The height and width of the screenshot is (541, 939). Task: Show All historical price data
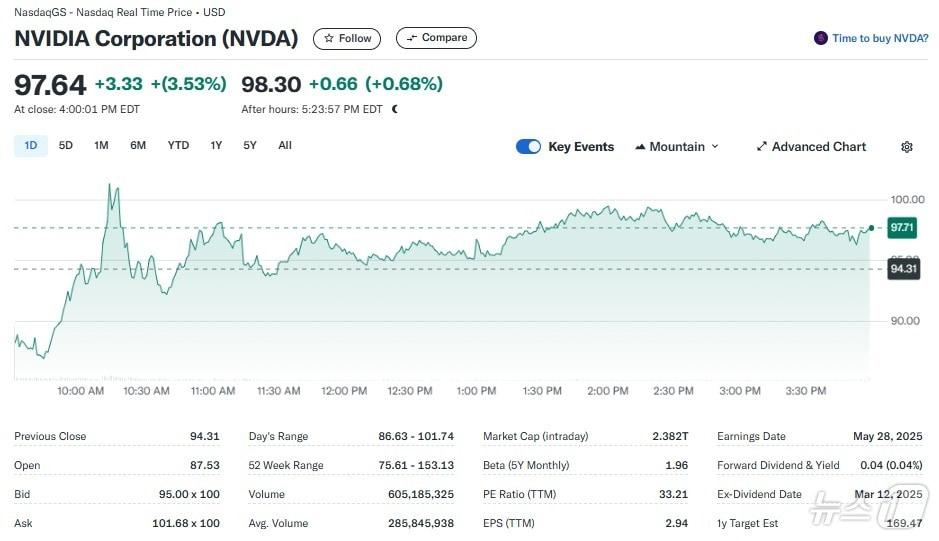[x=285, y=146]
